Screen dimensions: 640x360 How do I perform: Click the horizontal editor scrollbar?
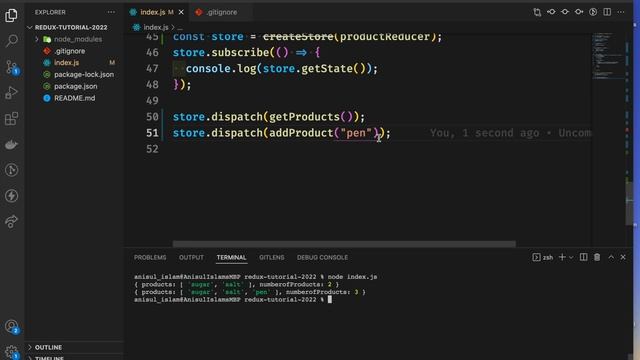344,244
